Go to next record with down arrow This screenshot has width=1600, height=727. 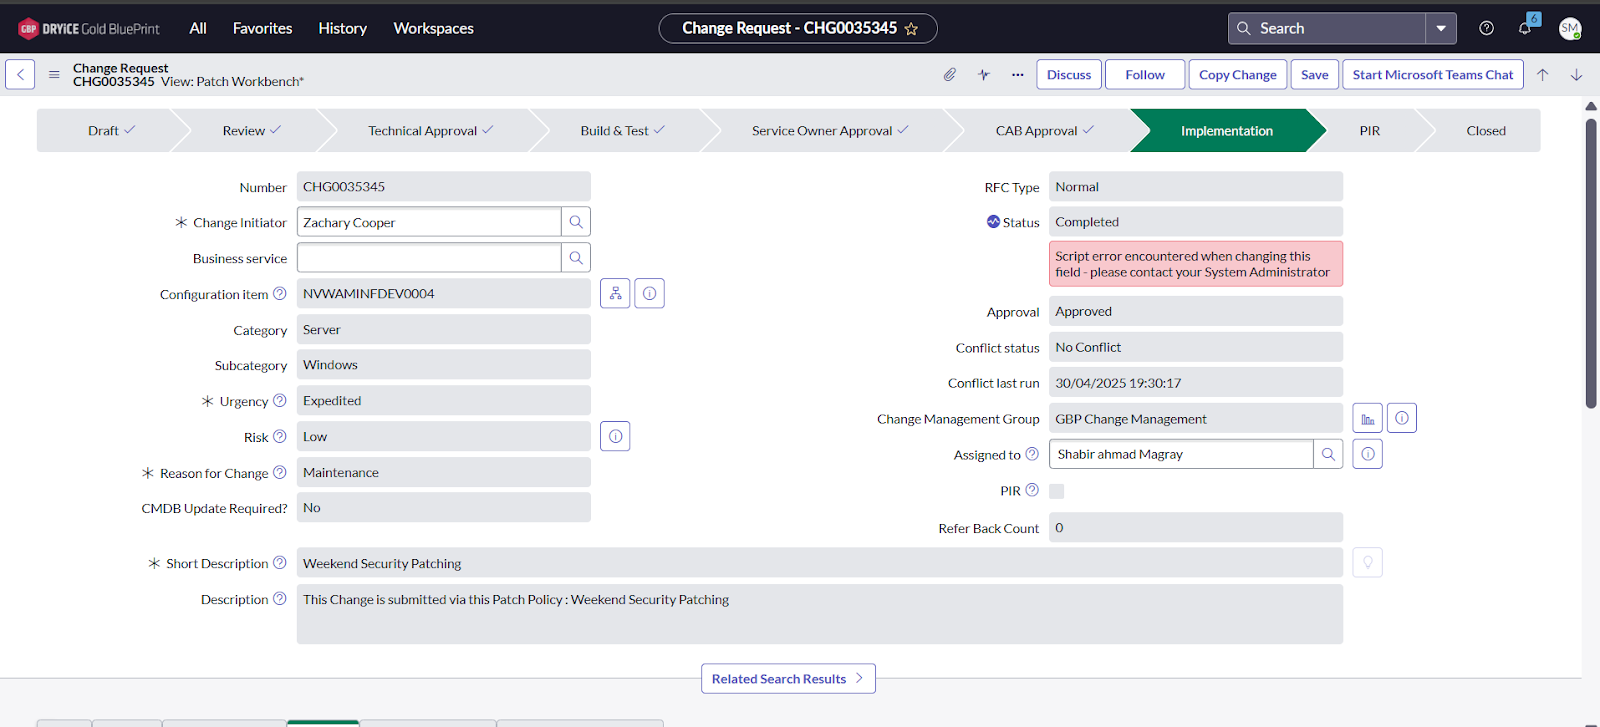(1576, 74)
